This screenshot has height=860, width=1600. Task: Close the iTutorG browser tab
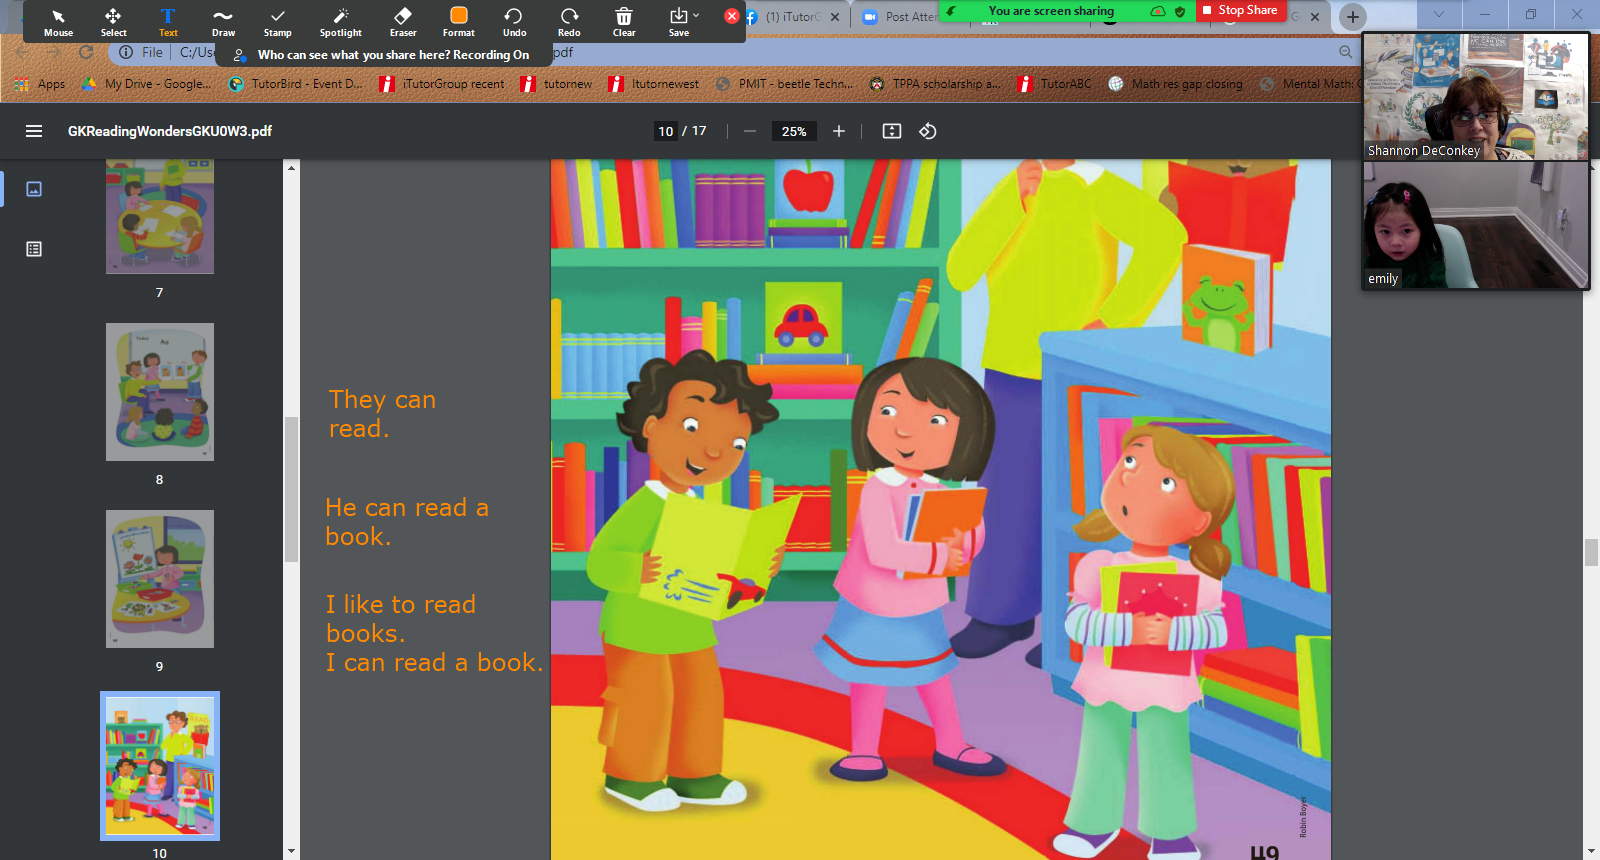tap(835, 17)
